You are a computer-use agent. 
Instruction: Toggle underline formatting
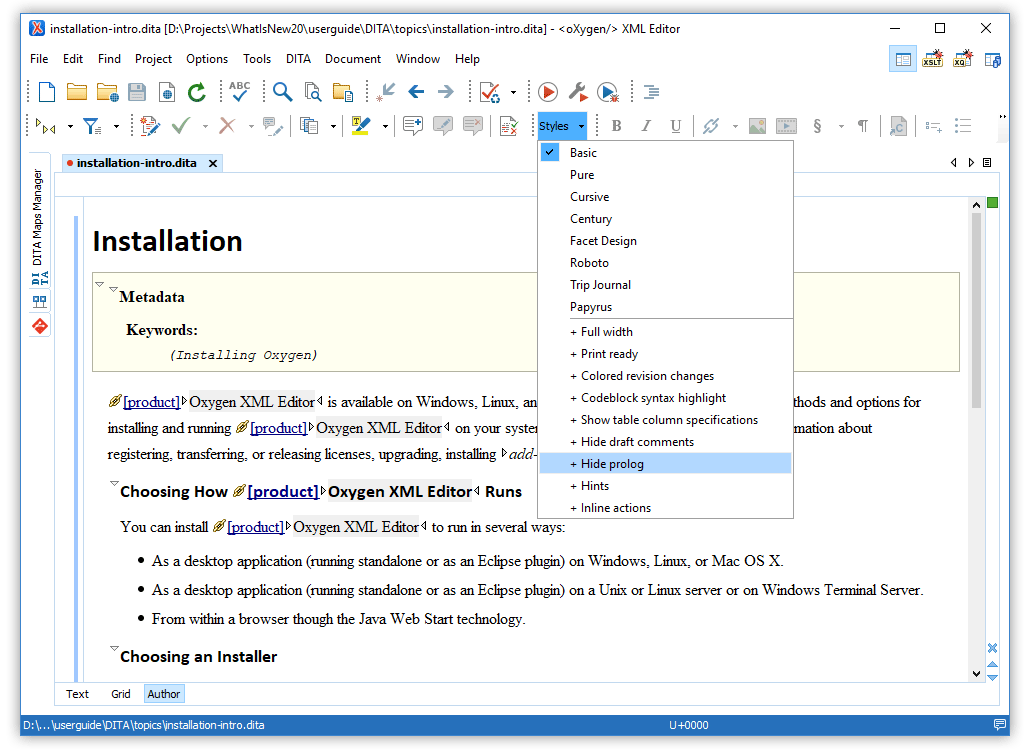(x=676, y=126)
